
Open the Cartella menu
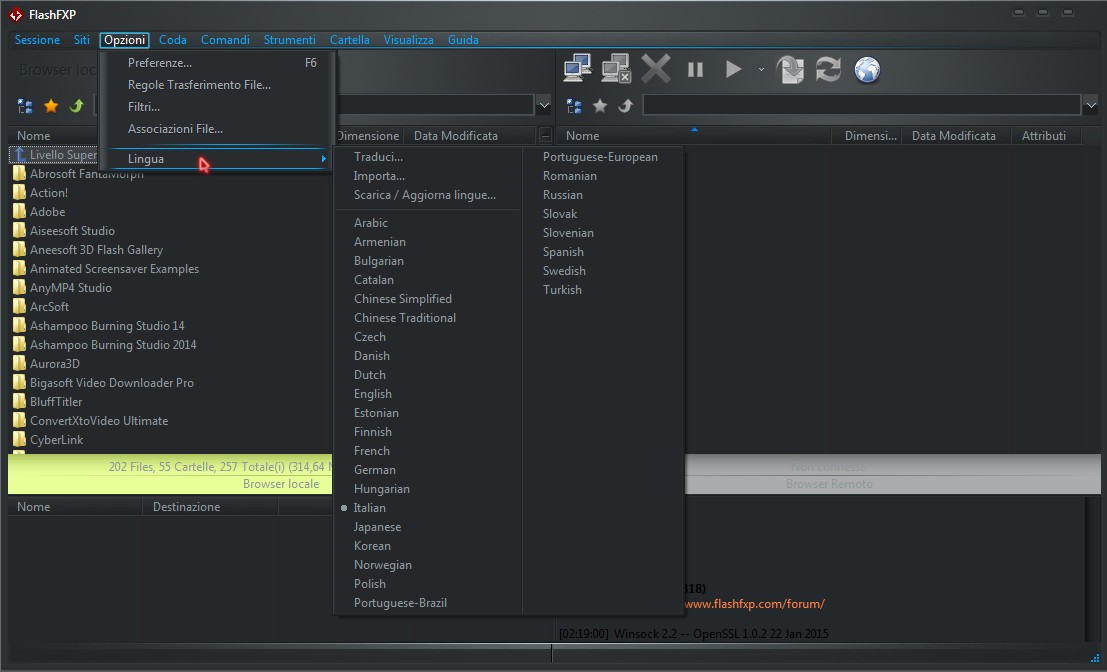point(349,40)
